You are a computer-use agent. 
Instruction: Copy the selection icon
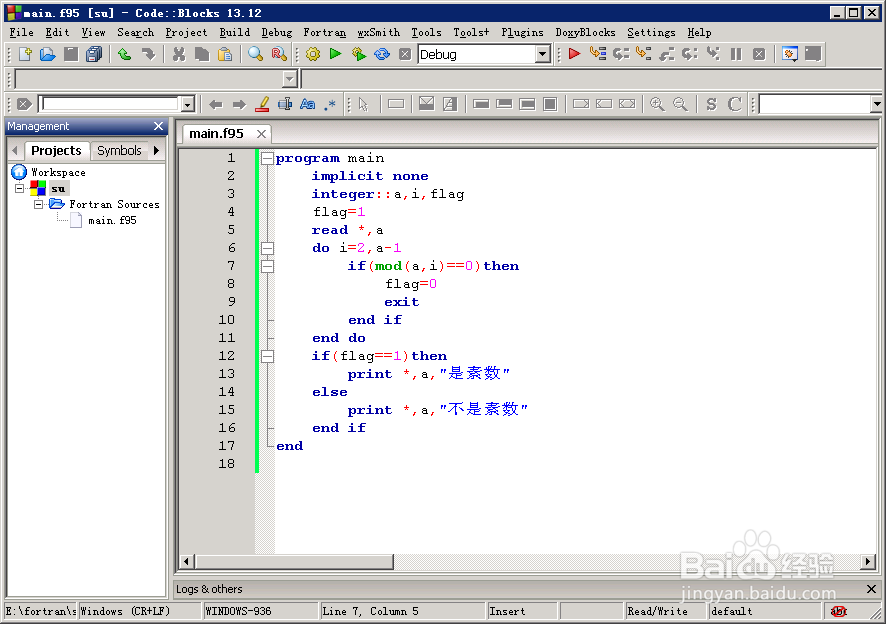[x=202, y=54]
